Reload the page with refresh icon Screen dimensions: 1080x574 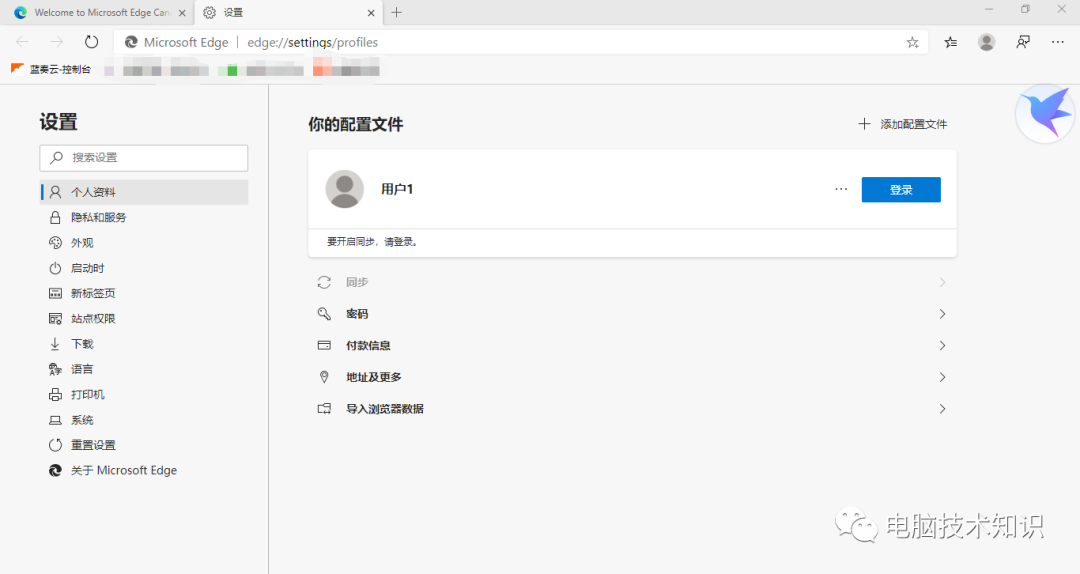tap(91, 42)
